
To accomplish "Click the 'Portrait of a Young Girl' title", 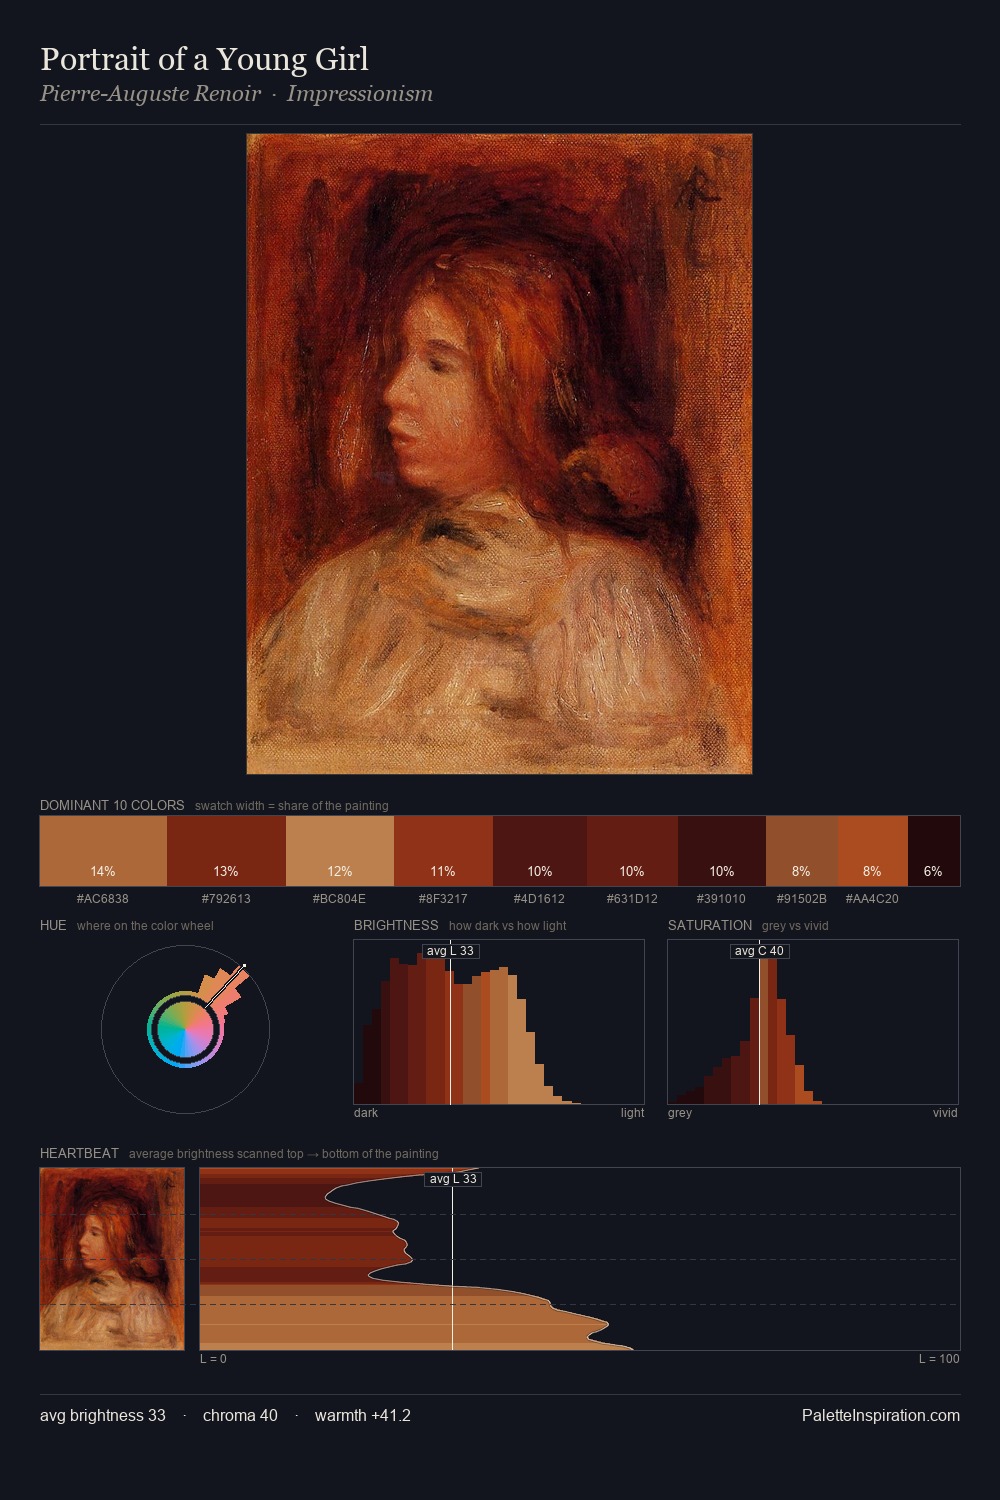I will pyautogui.click(x=204, y=59).
